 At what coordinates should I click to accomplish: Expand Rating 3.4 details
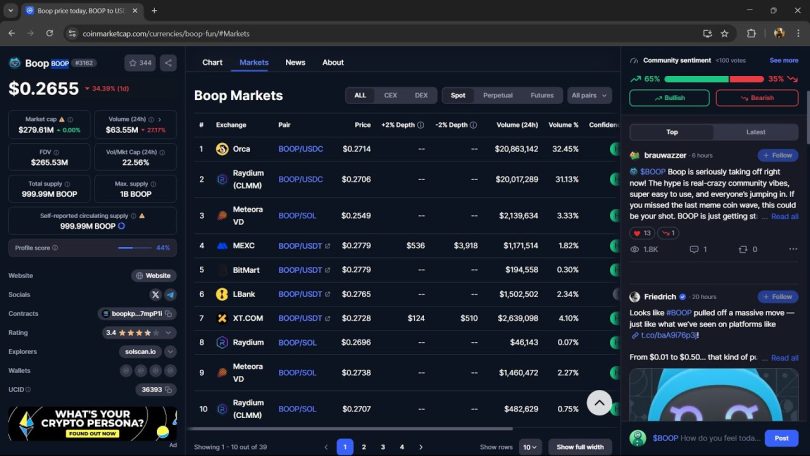click(x=168, y=333)
